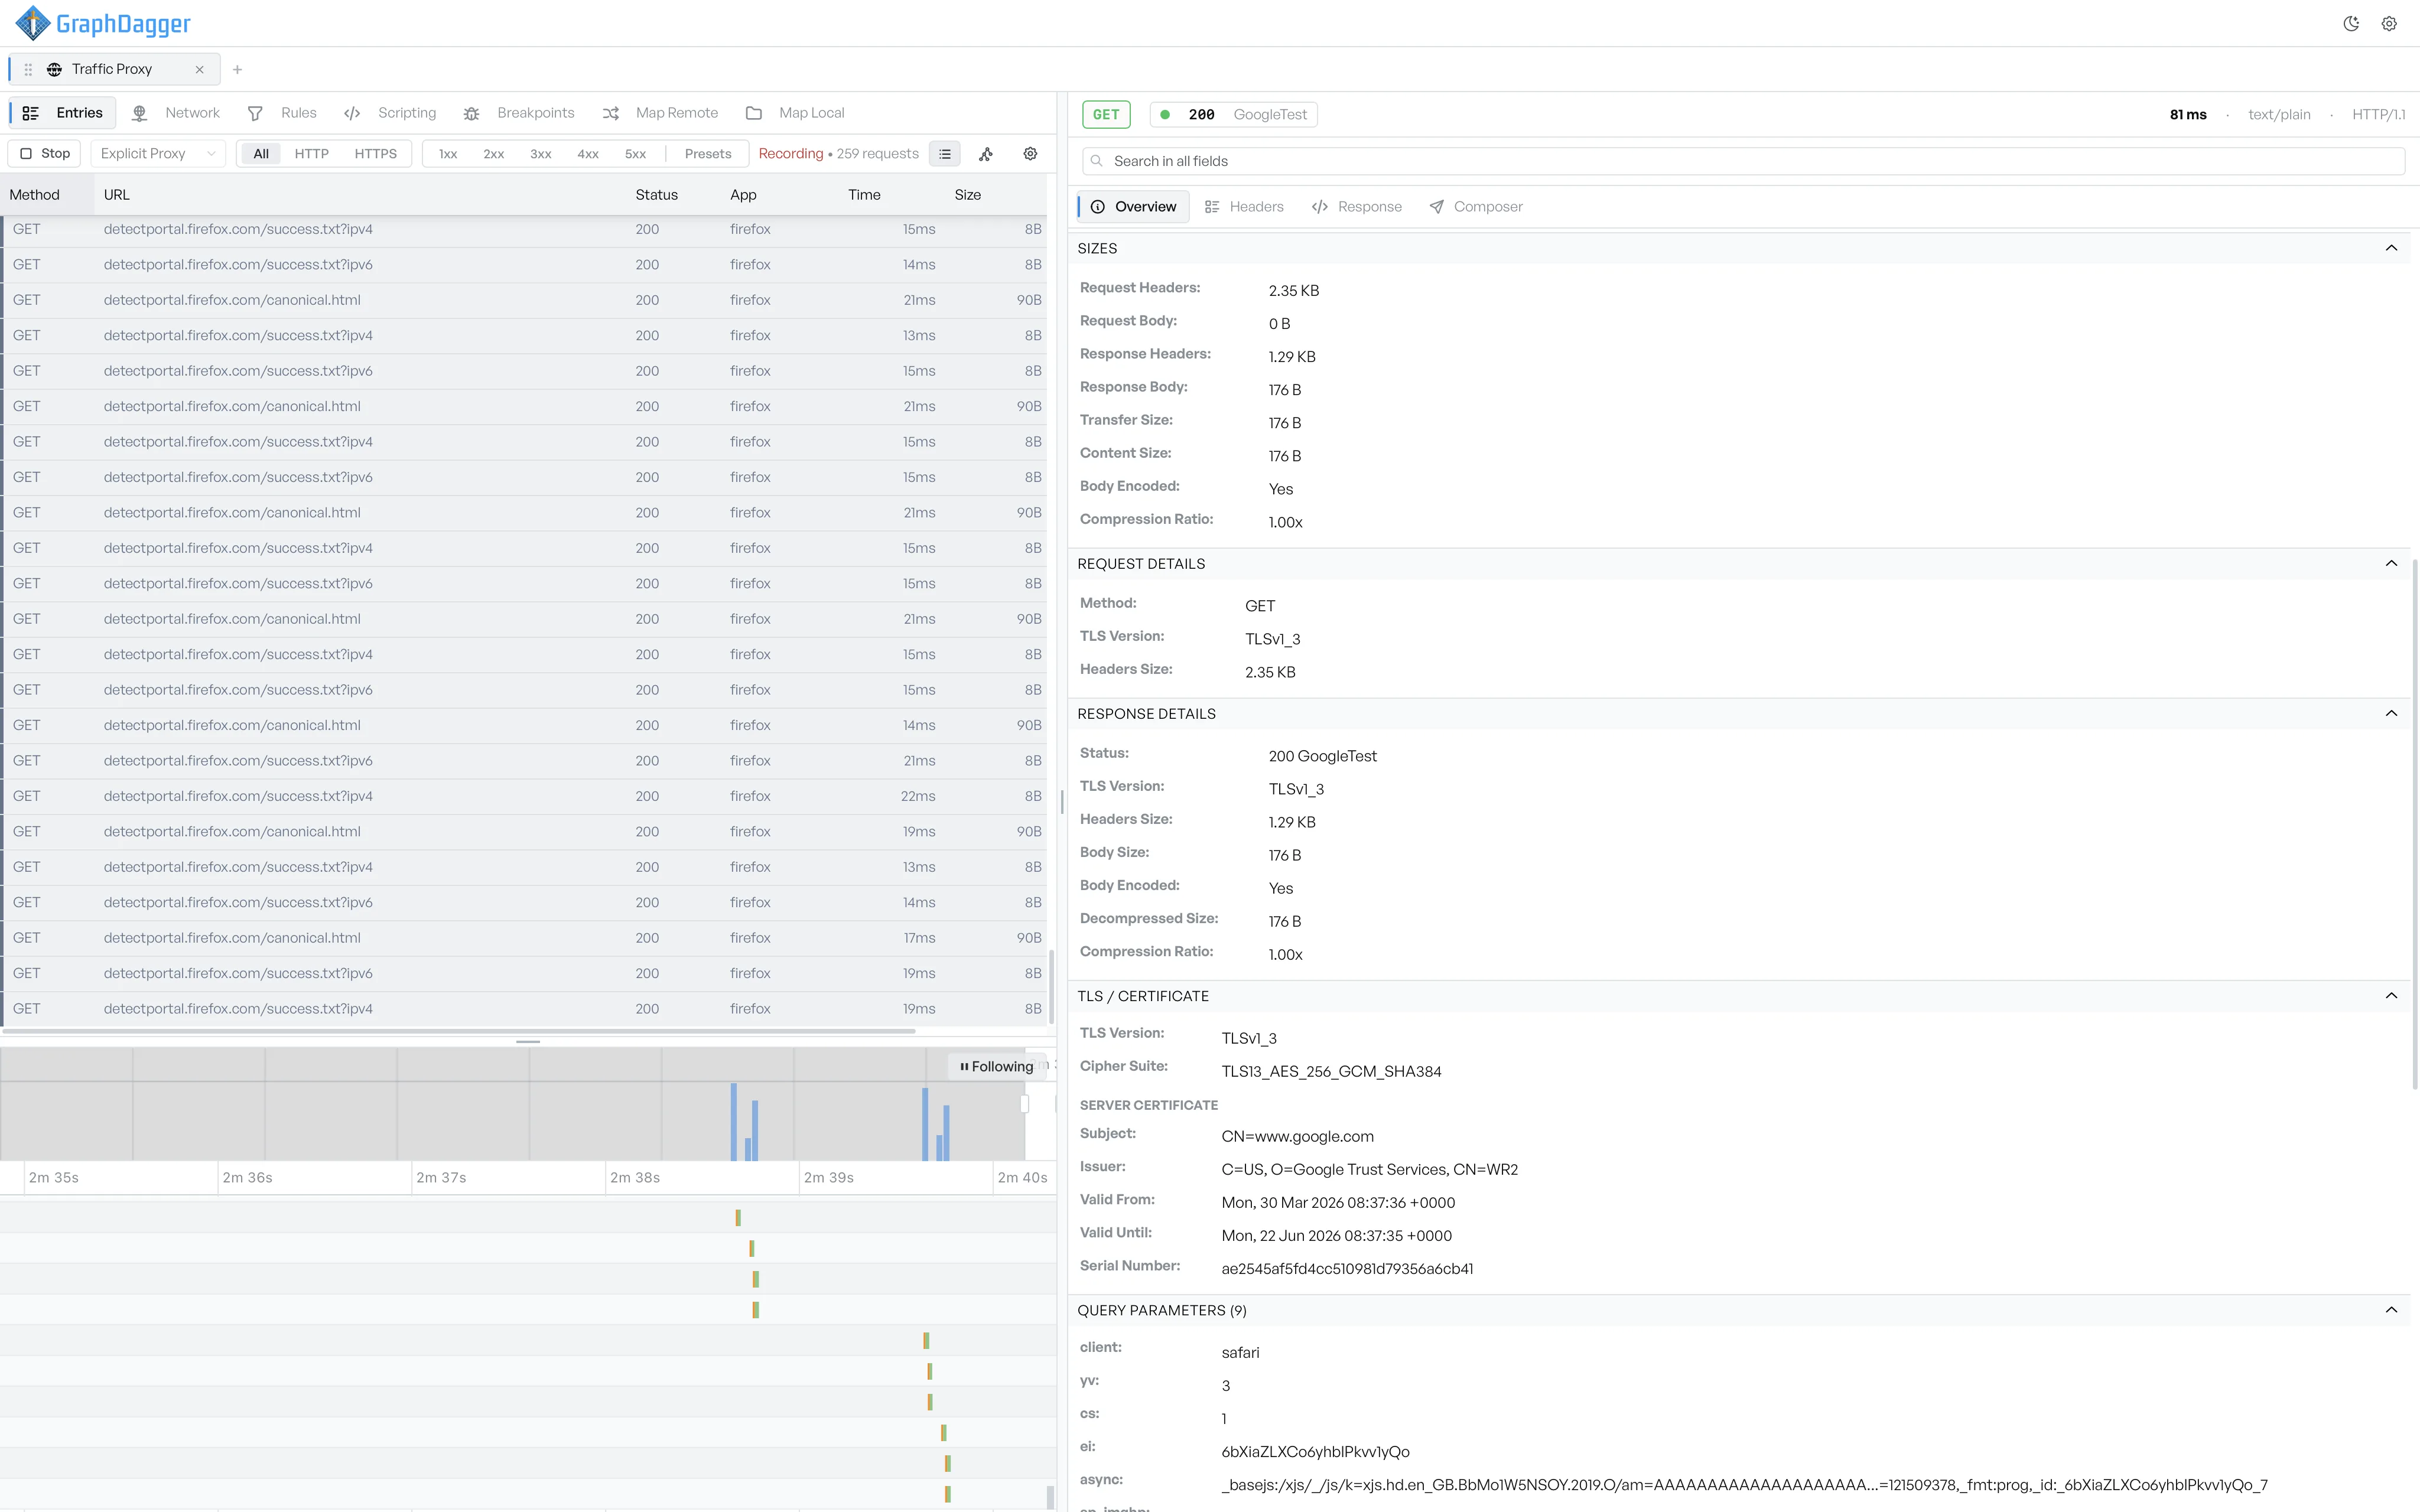
Task: Open the Map Remote tab
Action: tap(660, 113)
